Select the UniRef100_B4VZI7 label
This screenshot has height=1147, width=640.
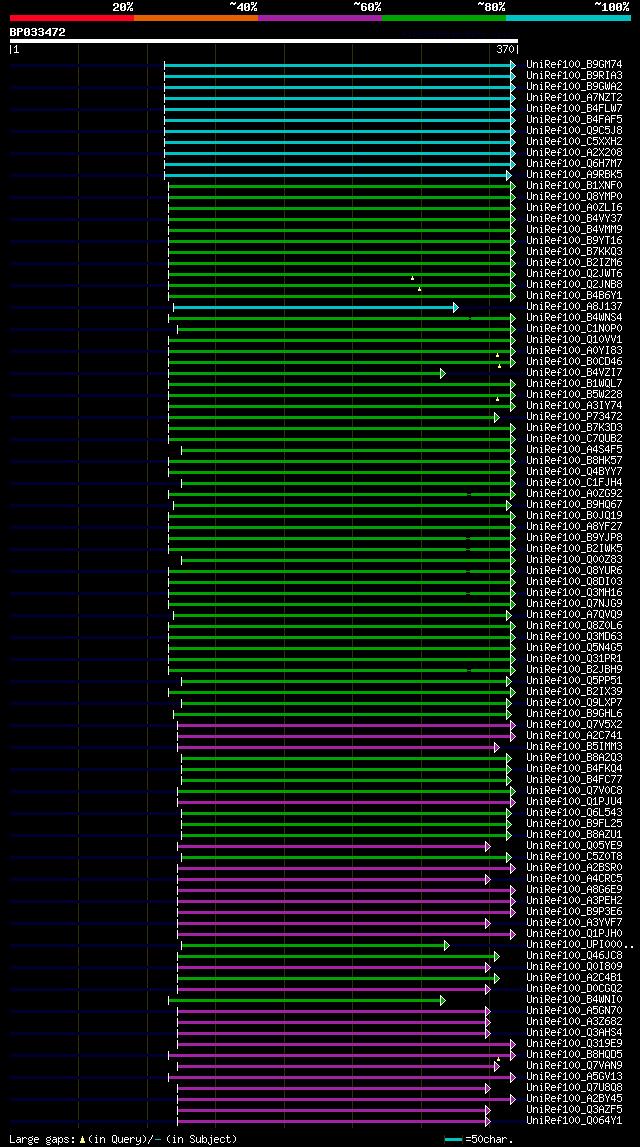click(x=574, y=373)
